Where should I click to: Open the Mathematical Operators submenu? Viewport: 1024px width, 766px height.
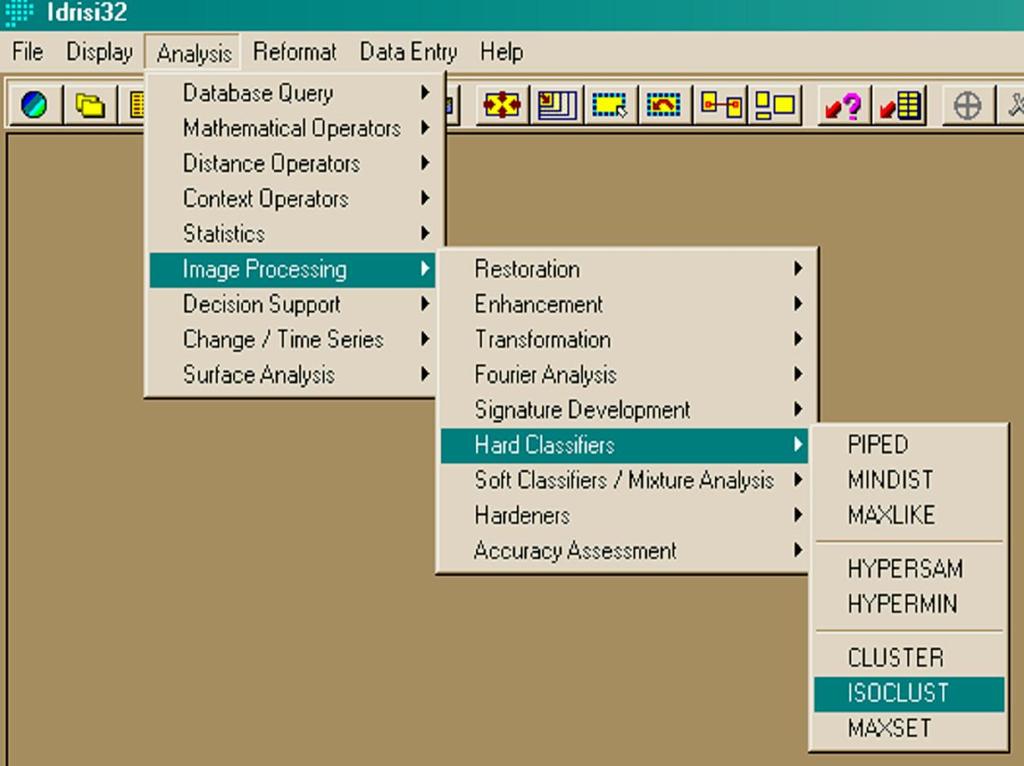[x=293, y=128]
